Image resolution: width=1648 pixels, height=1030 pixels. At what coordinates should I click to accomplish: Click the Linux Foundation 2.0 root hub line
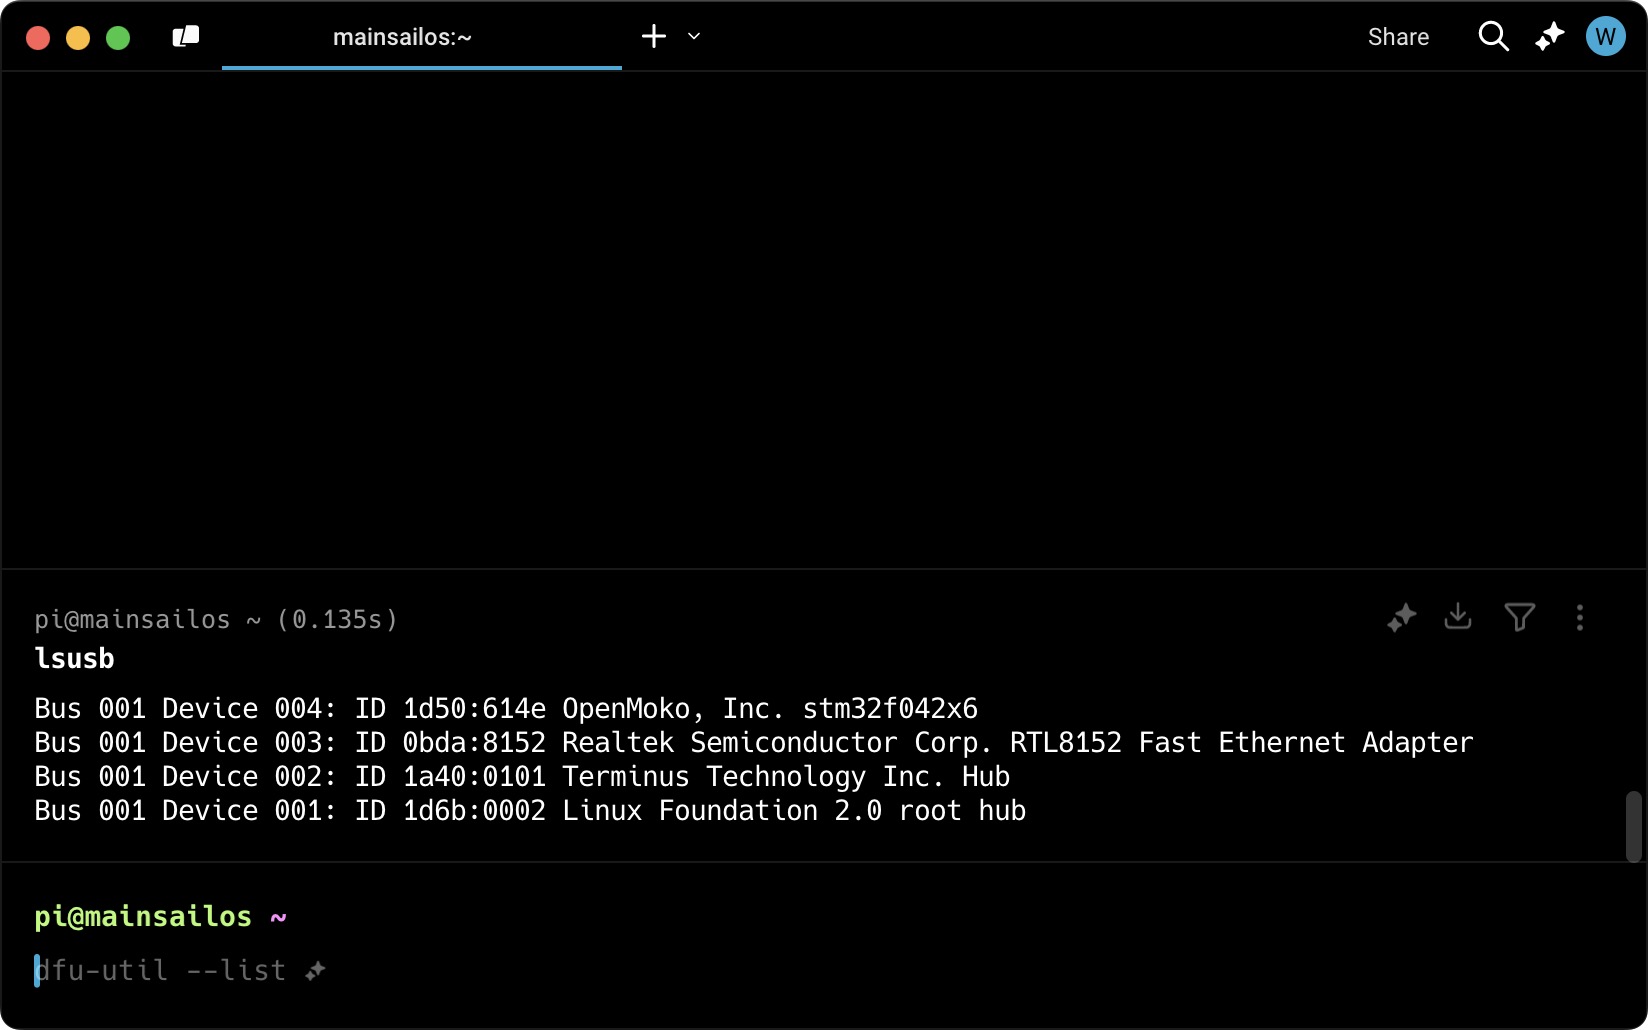click(530, 811)
